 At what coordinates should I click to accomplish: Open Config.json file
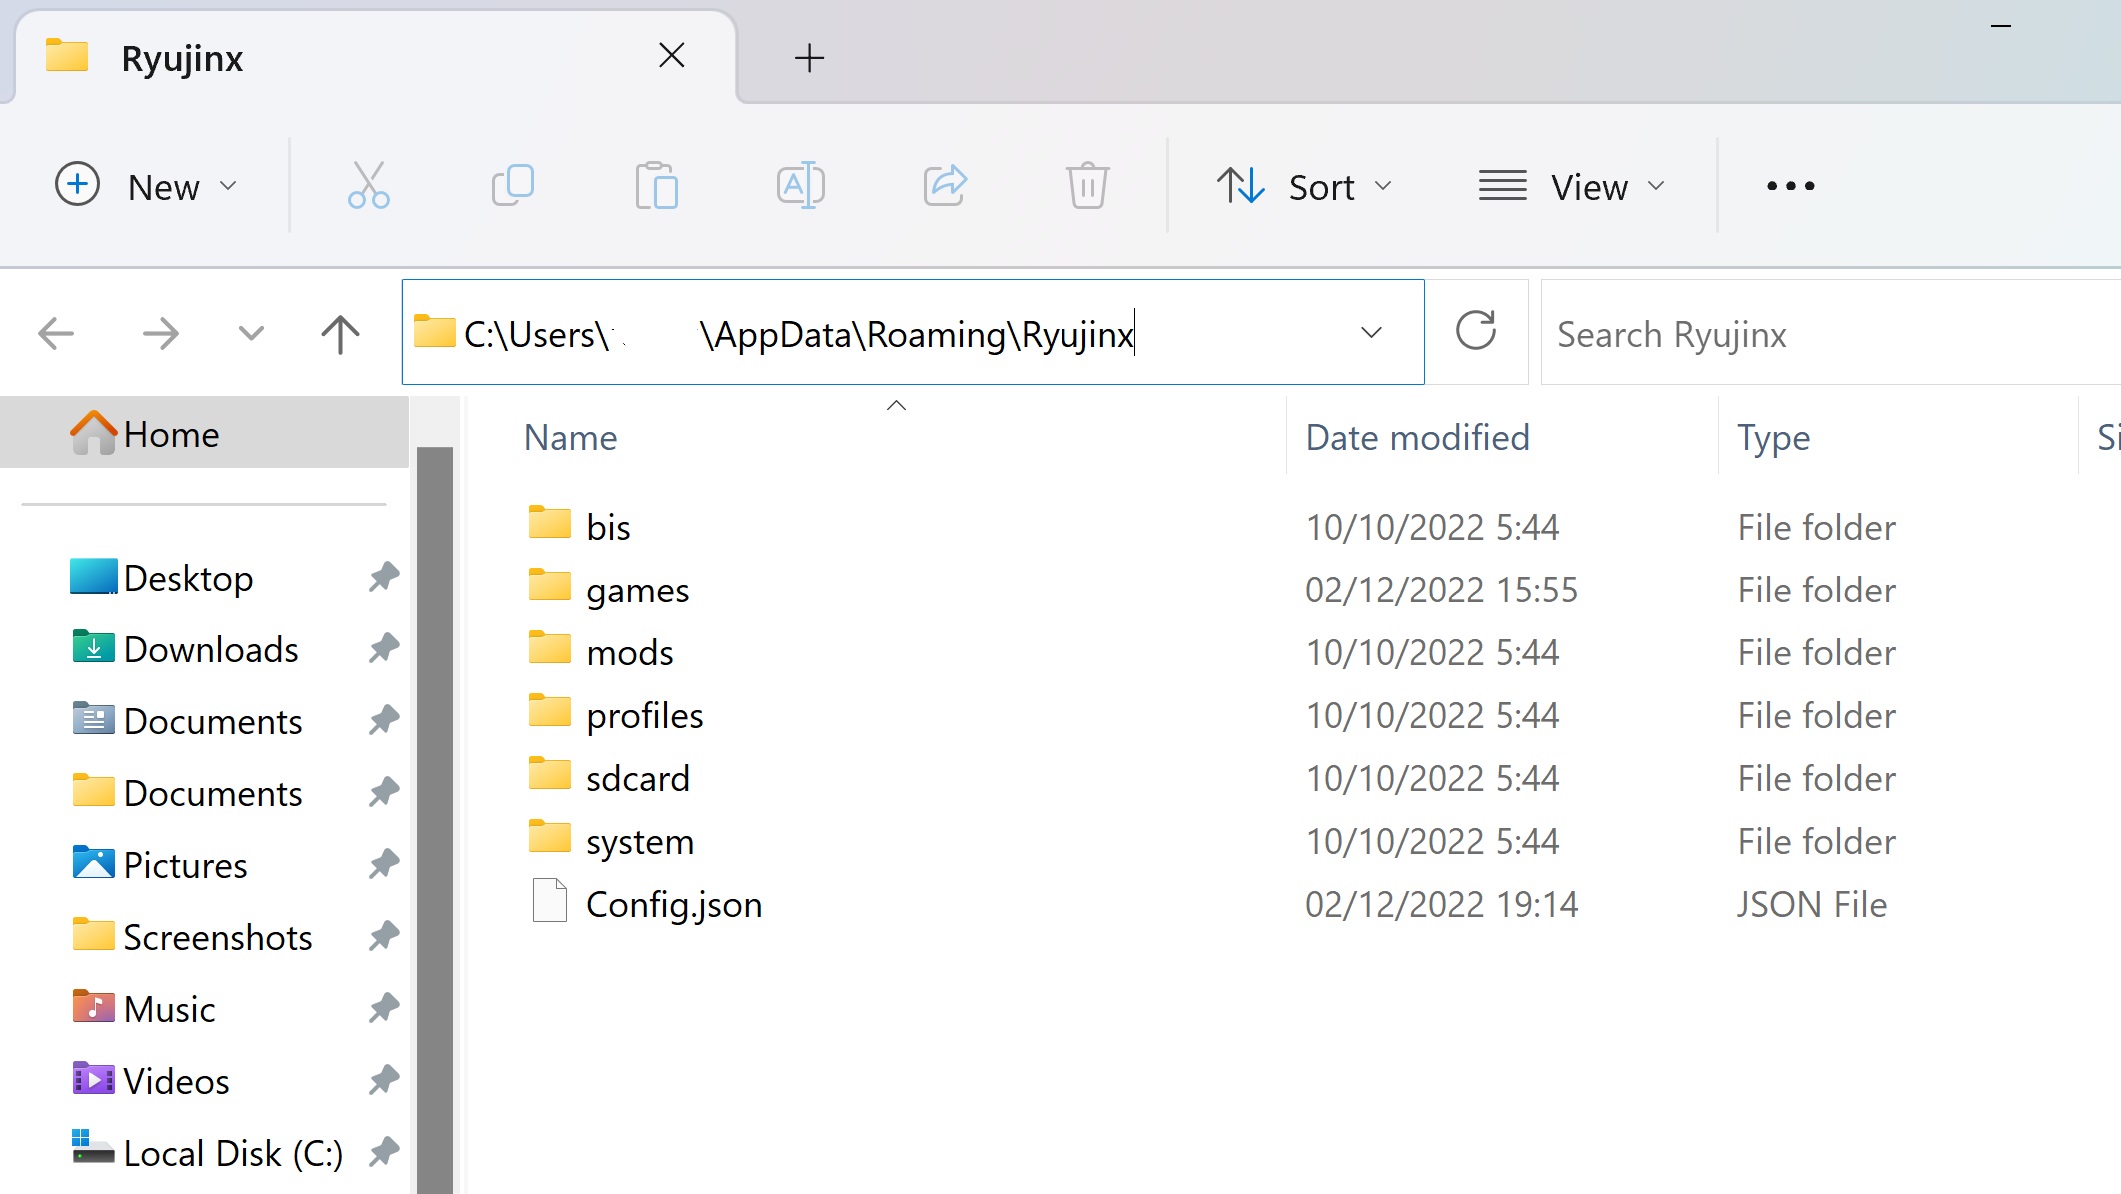pyautogui.click(x=673, y=903)
